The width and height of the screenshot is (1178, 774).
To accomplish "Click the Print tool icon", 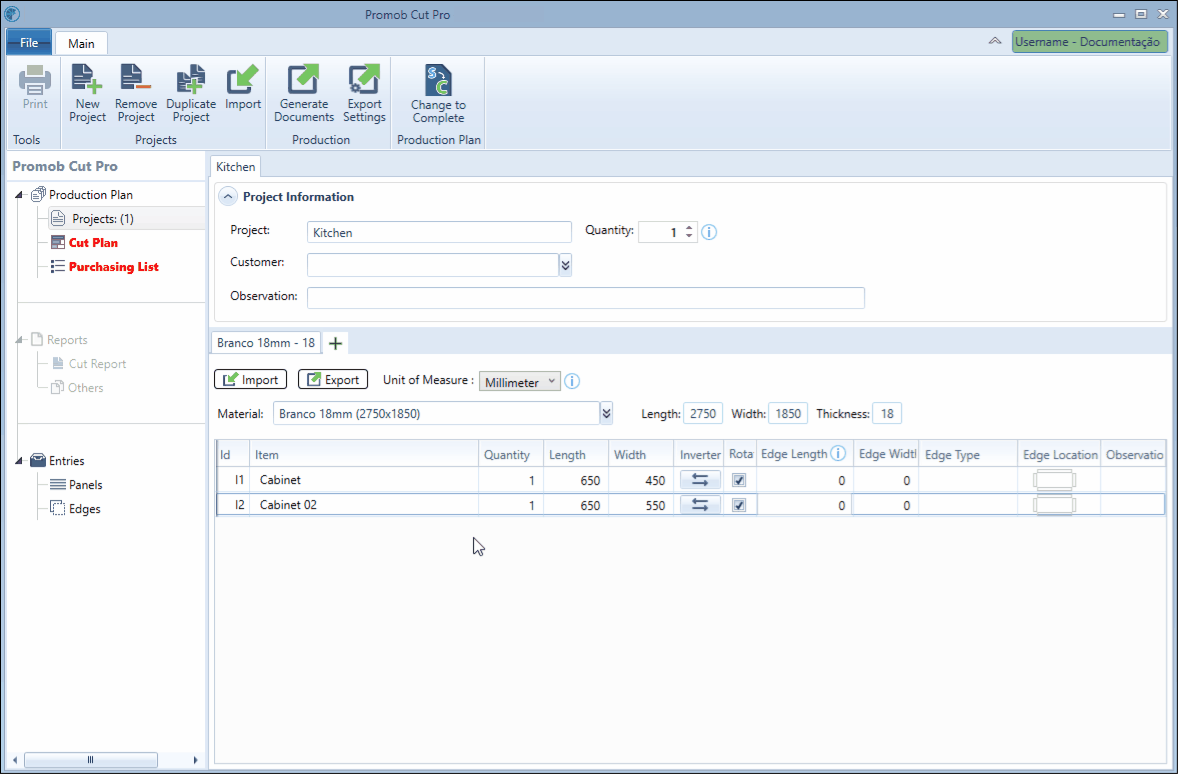I will pos(35,80).
